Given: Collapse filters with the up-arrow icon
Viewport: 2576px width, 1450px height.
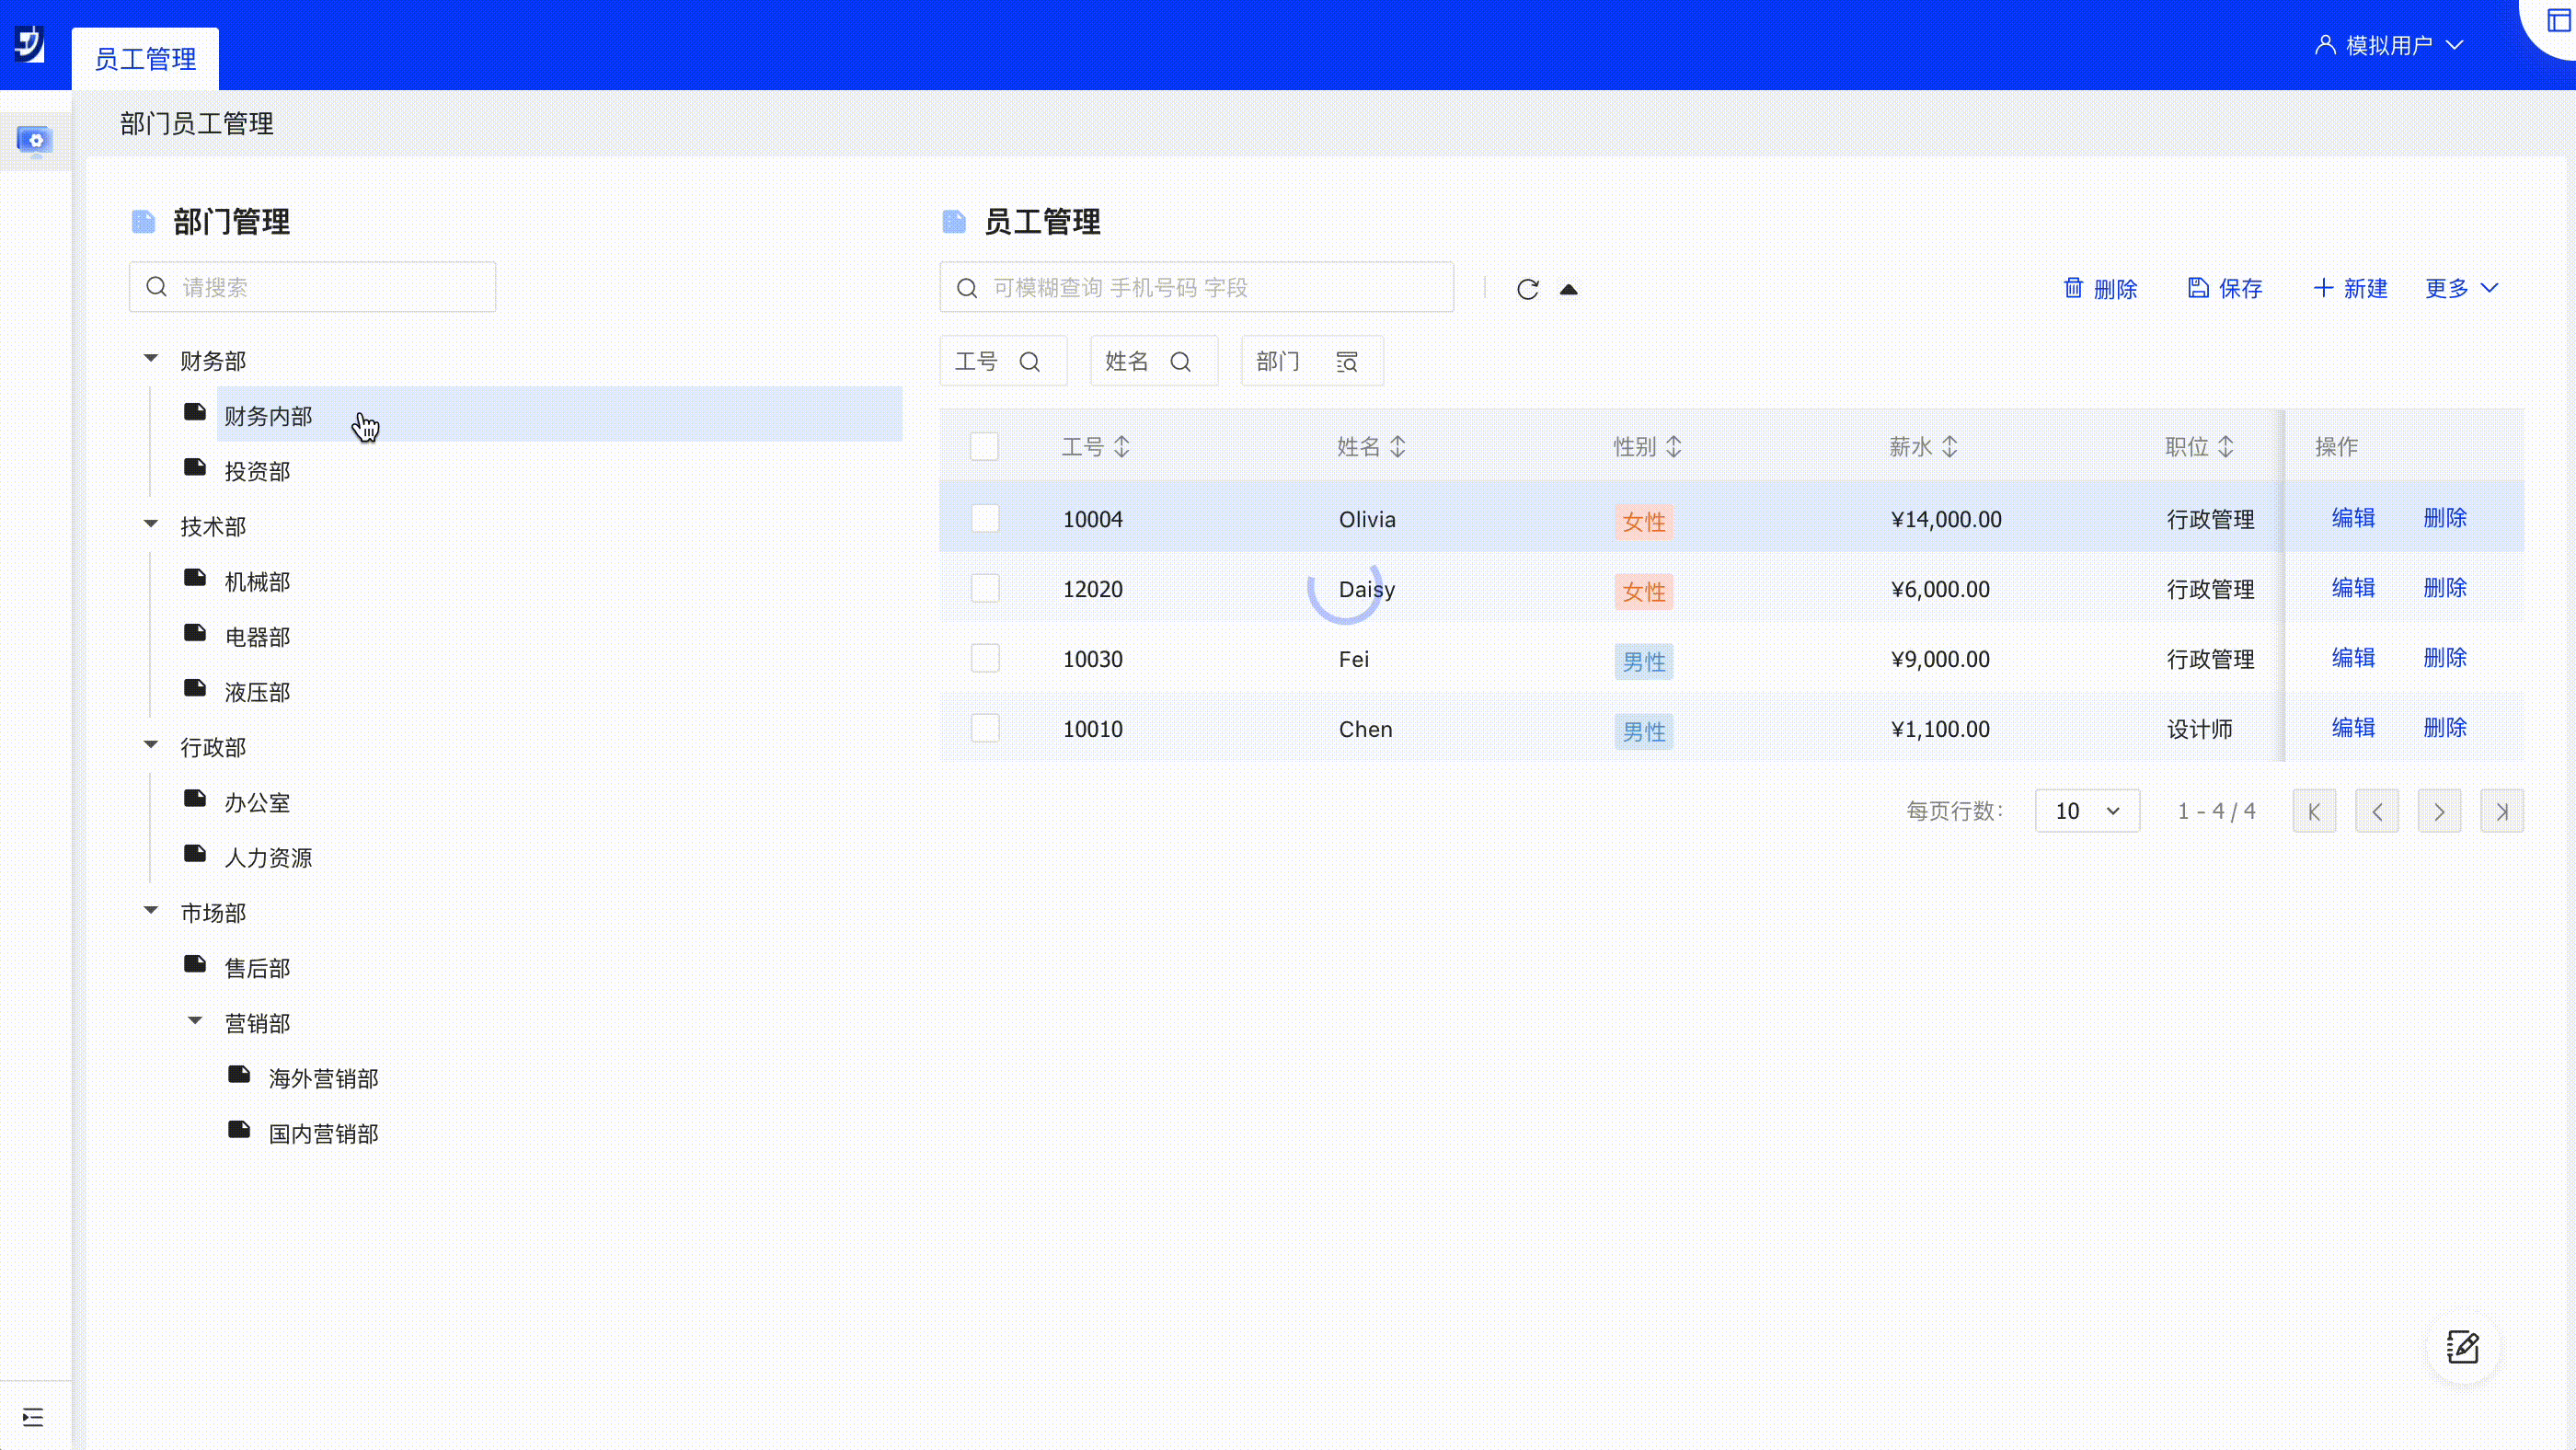Looking at the screenshot, I should 1568,289.
